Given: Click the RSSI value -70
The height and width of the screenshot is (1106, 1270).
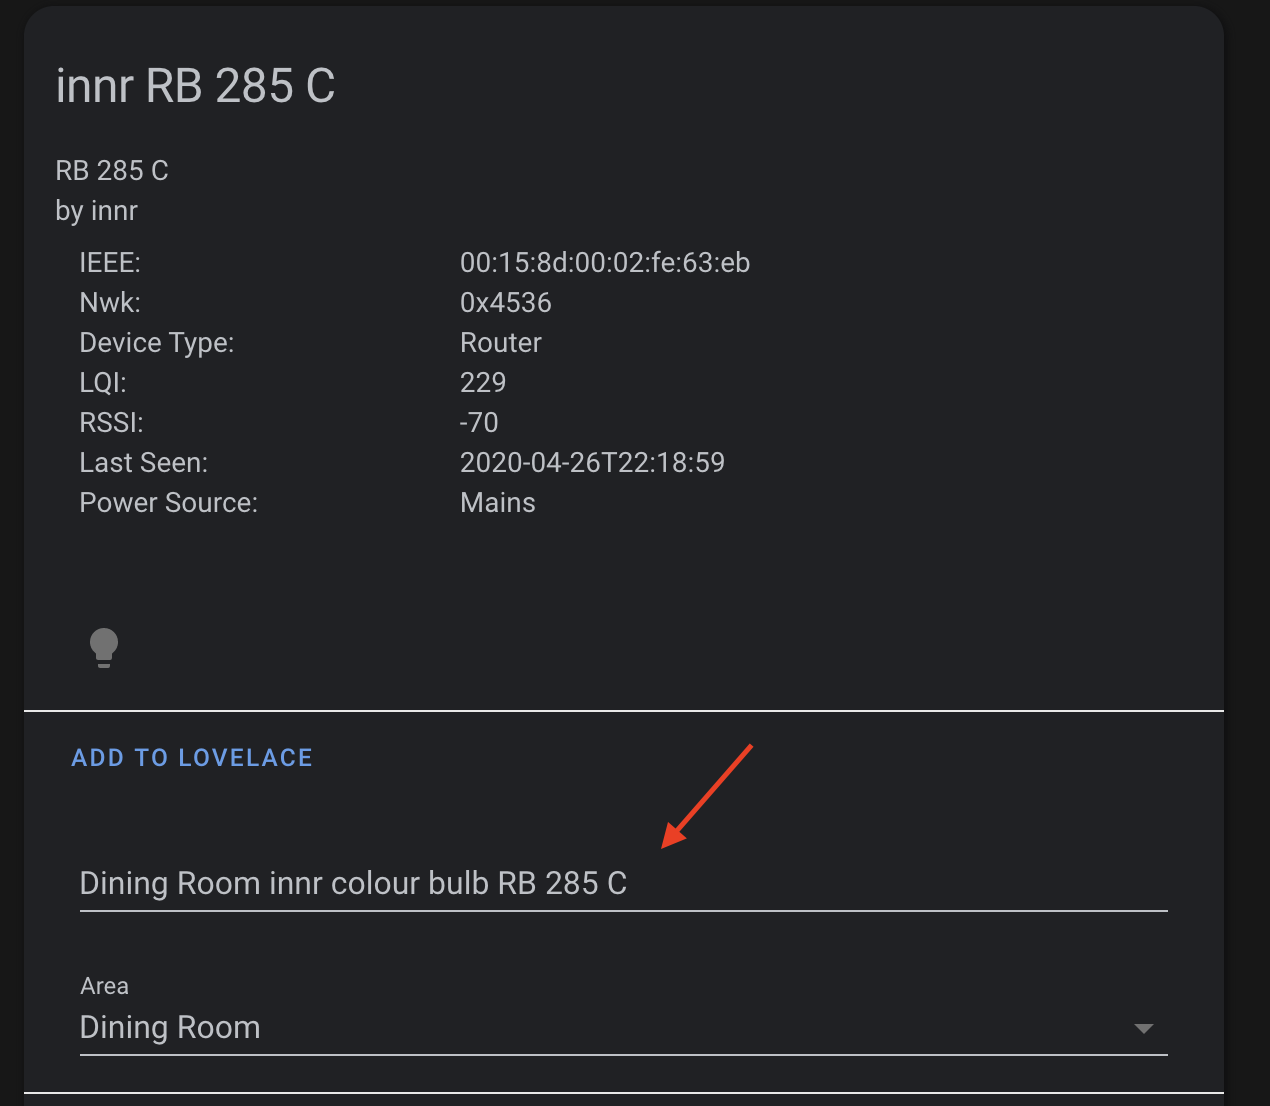Looking at the screenshot, I should click(x=479, y=423).
